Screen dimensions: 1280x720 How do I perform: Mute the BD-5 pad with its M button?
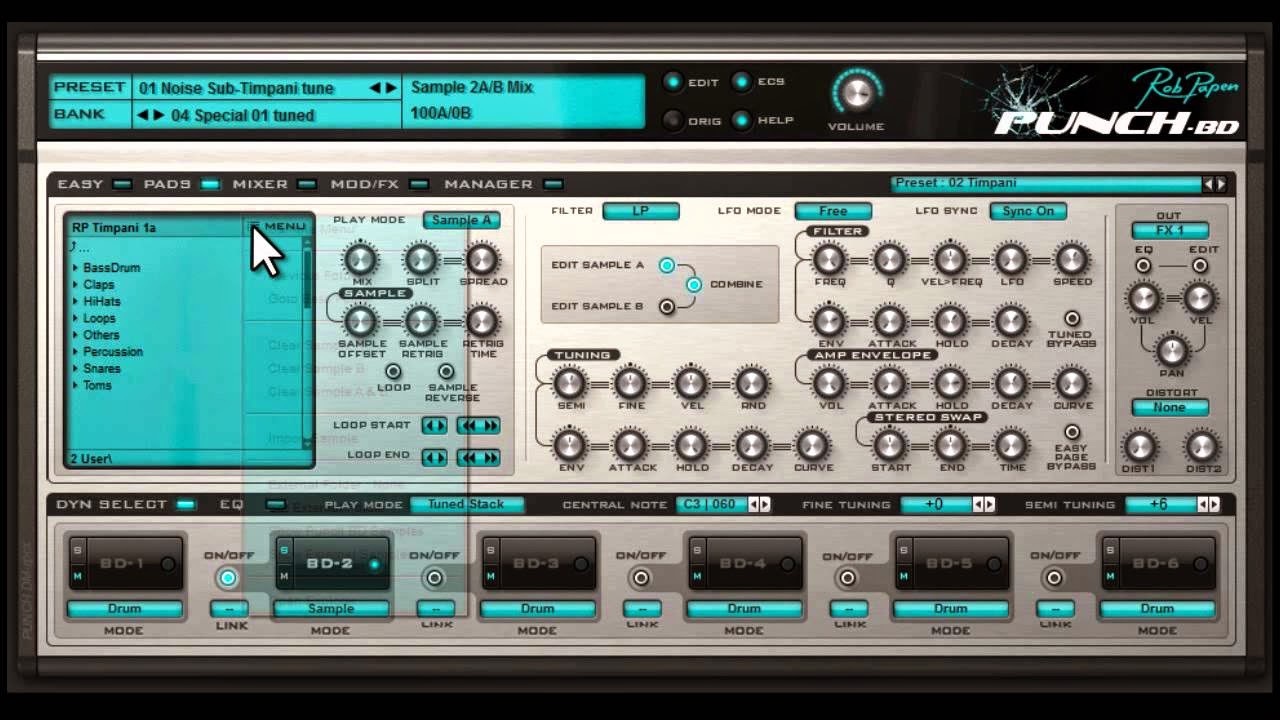coord(905,576)
